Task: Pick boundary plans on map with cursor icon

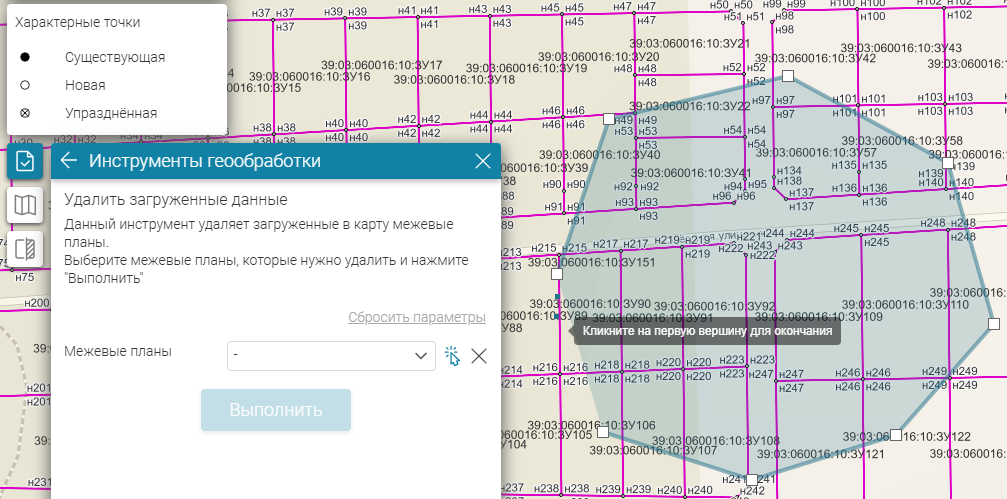Action: tap(452, 355)
